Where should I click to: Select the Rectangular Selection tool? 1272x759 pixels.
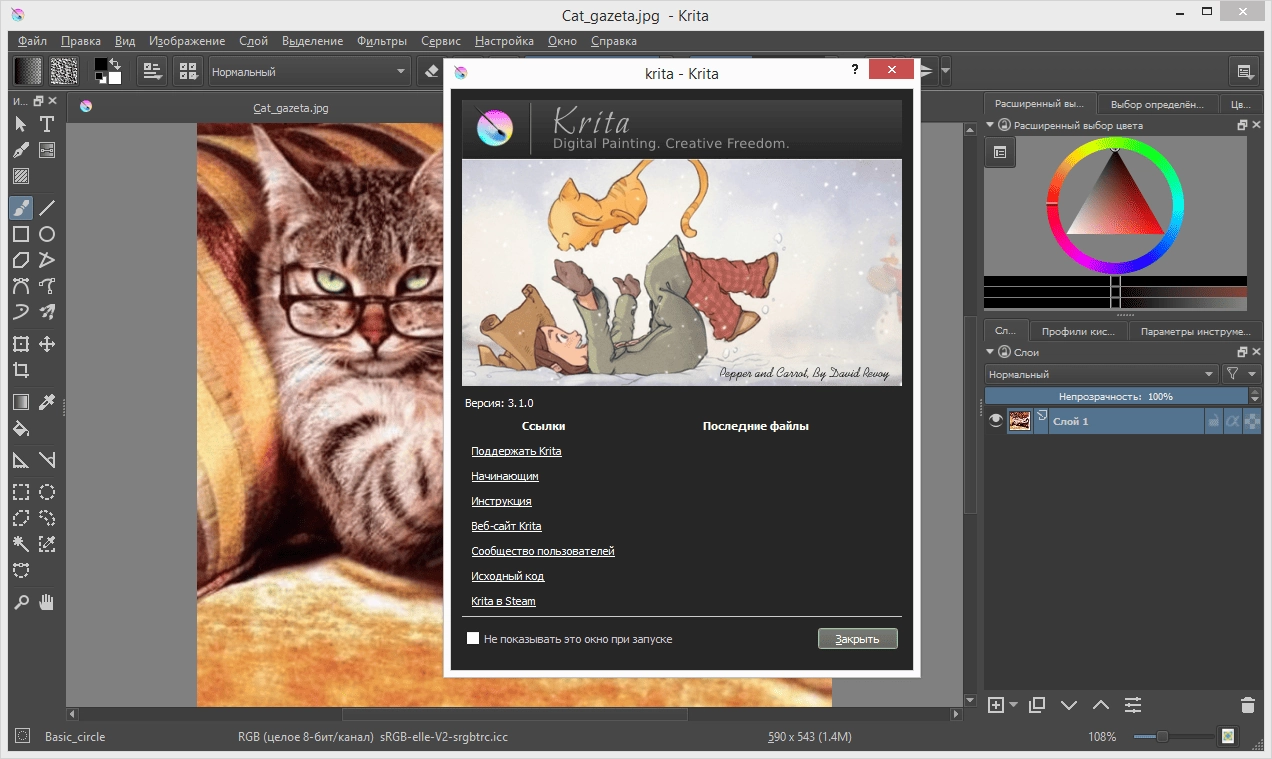coord(20,492)
